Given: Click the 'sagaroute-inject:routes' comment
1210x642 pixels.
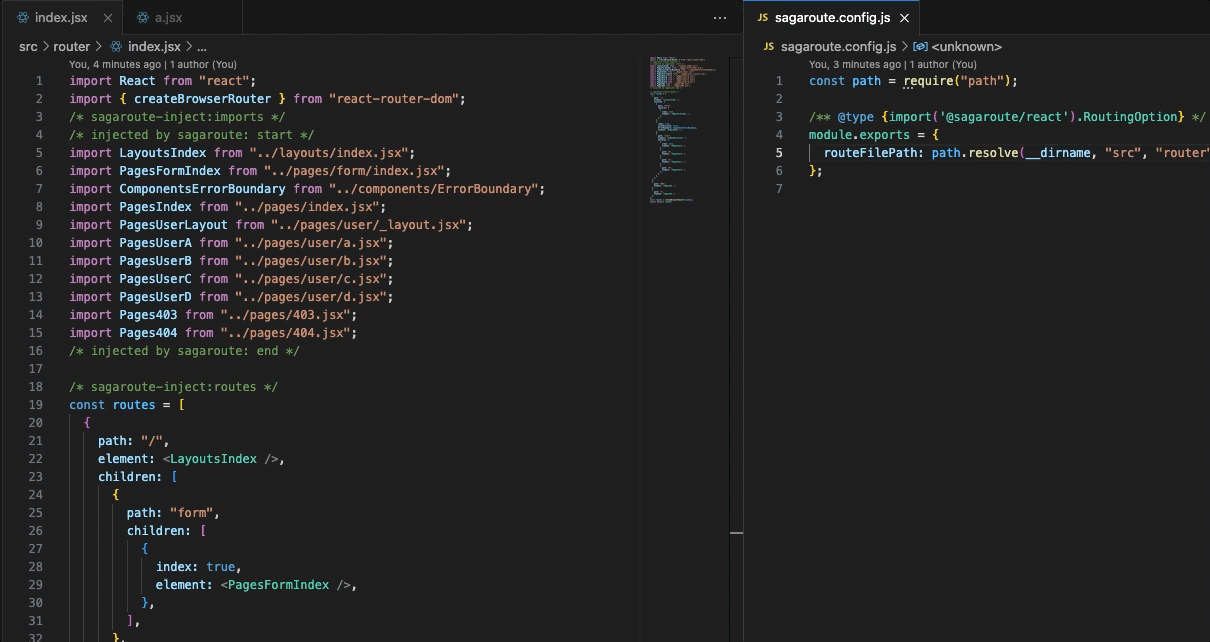Looking at the screenshot, I should tap(174, 387).
